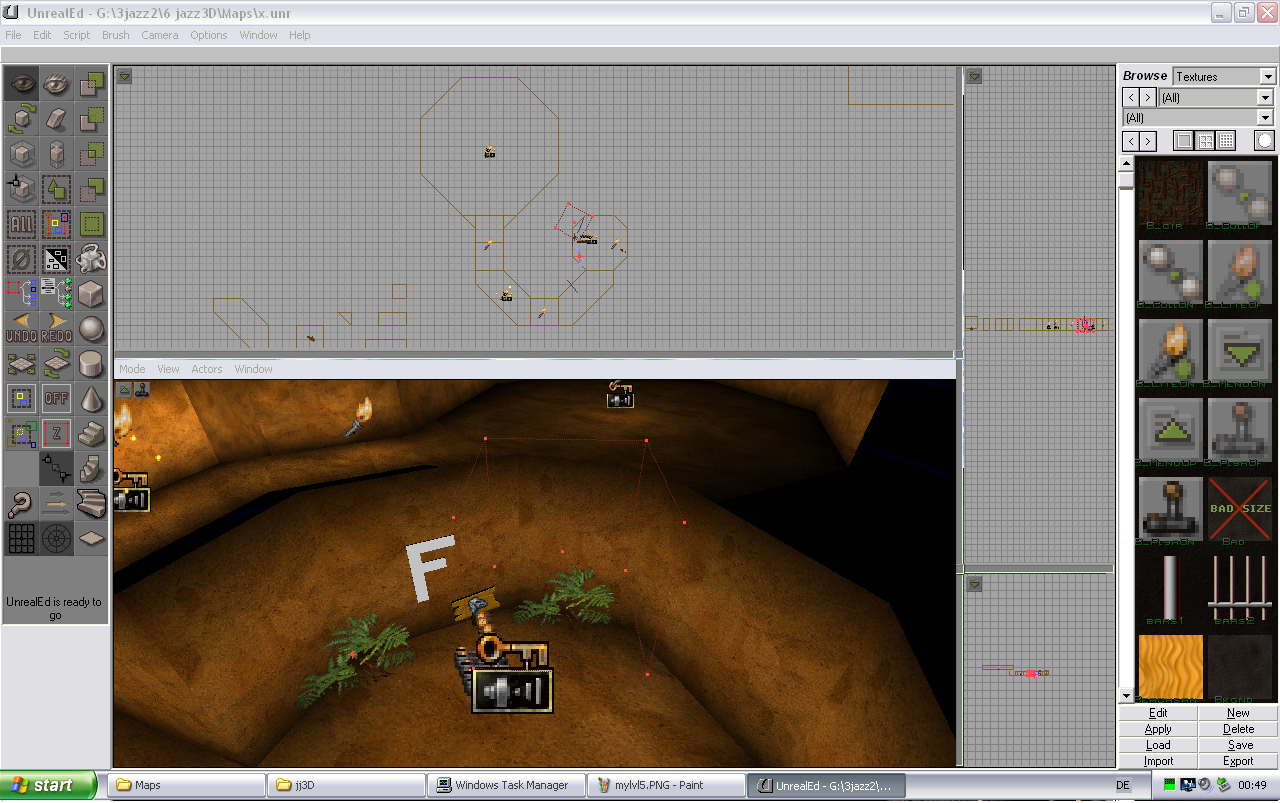The width and height of the screenshot is (1280, 803).
Task: Click the Apply texture button
Action: coord(1158,729)
